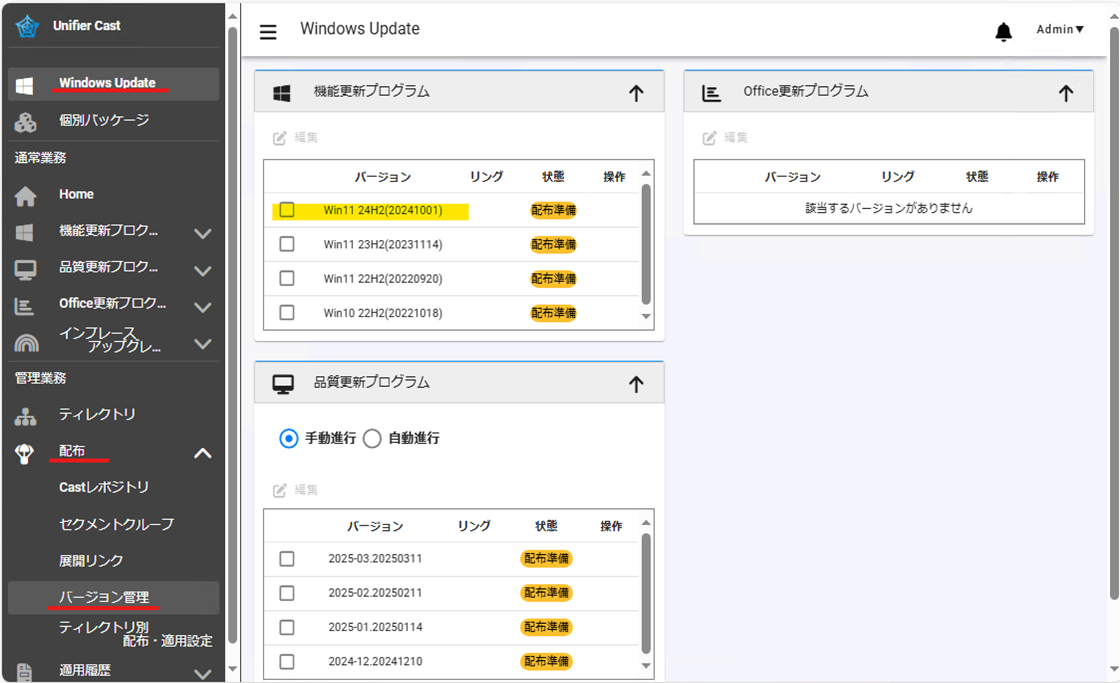Click 配布準備 badge for 2025-03.20250311
This screenshot has width=1120, height=683.
(x=546, y=559)
